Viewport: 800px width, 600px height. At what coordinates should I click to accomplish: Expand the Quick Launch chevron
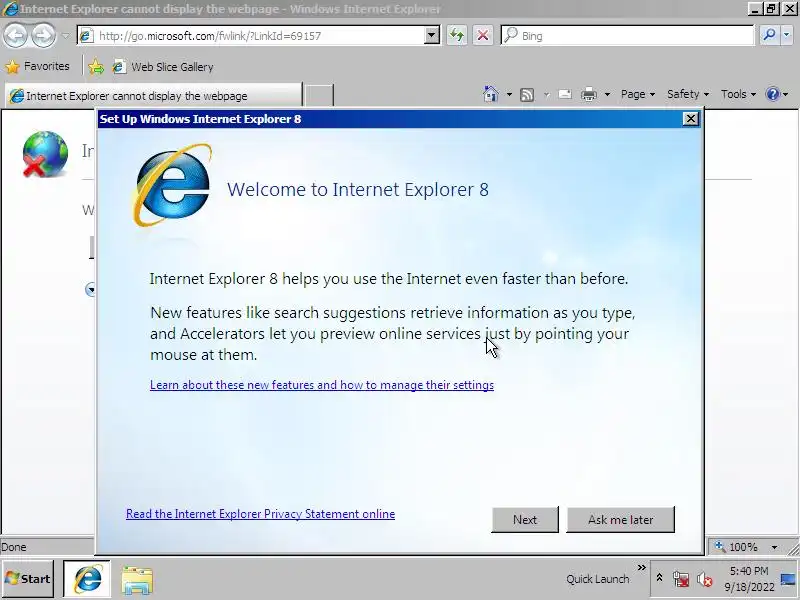point(641,567)
